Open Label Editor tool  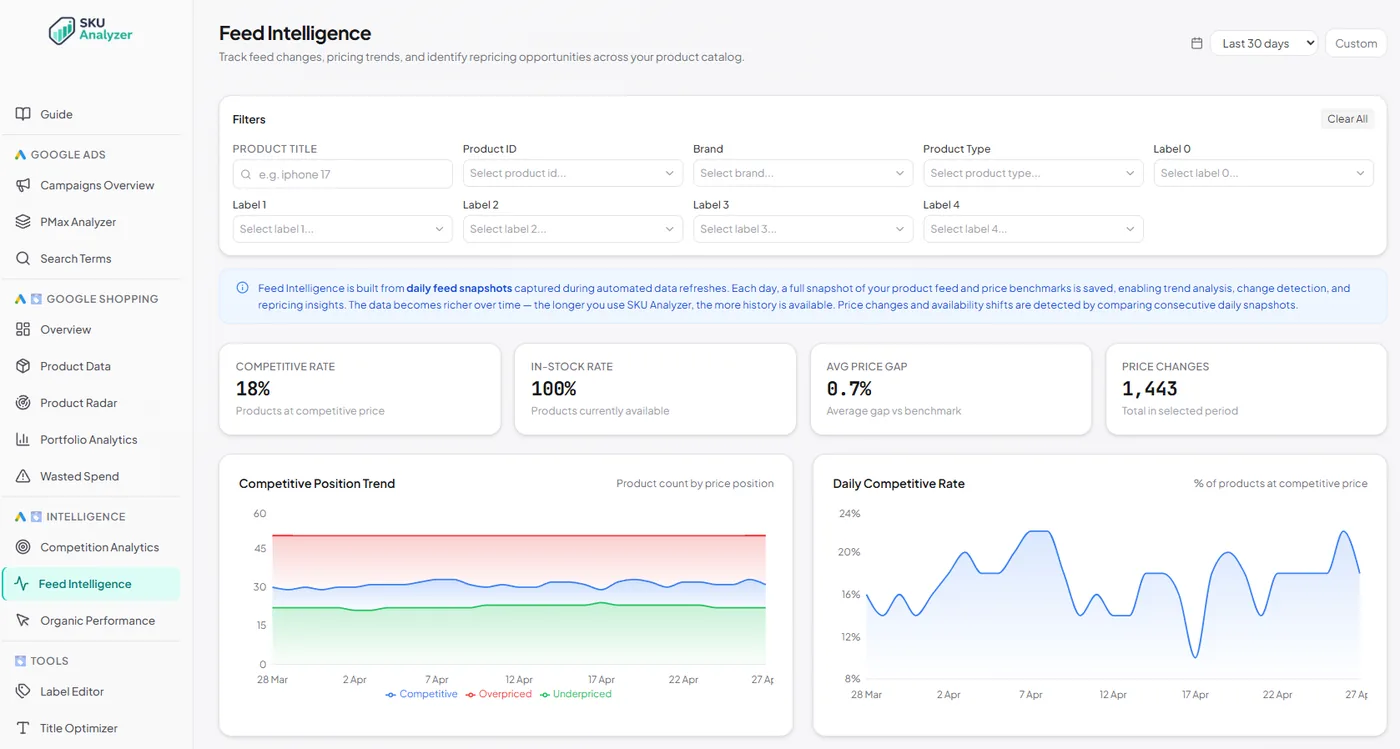coord(92,691)
